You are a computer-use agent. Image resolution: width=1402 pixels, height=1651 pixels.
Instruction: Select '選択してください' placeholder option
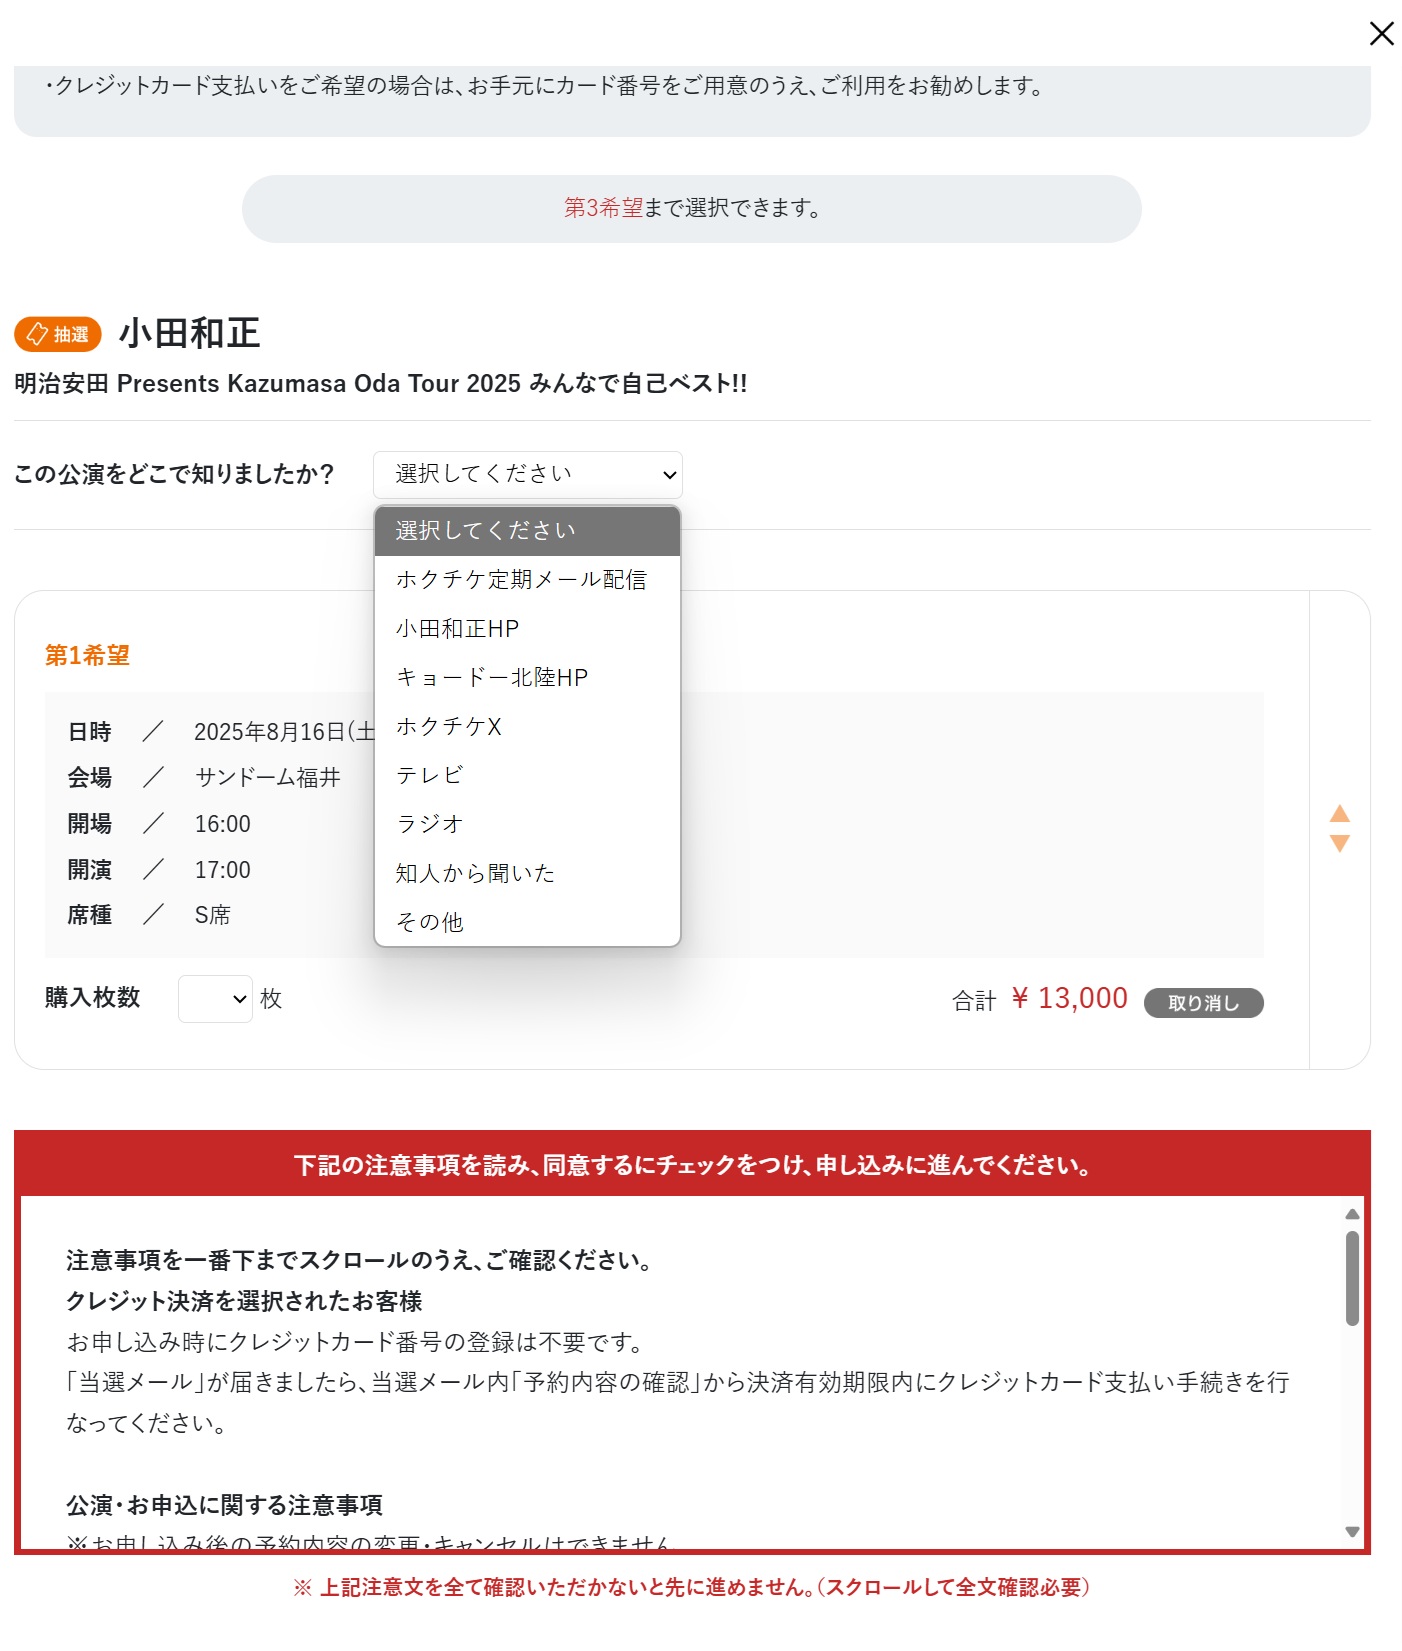click(527, 531)
